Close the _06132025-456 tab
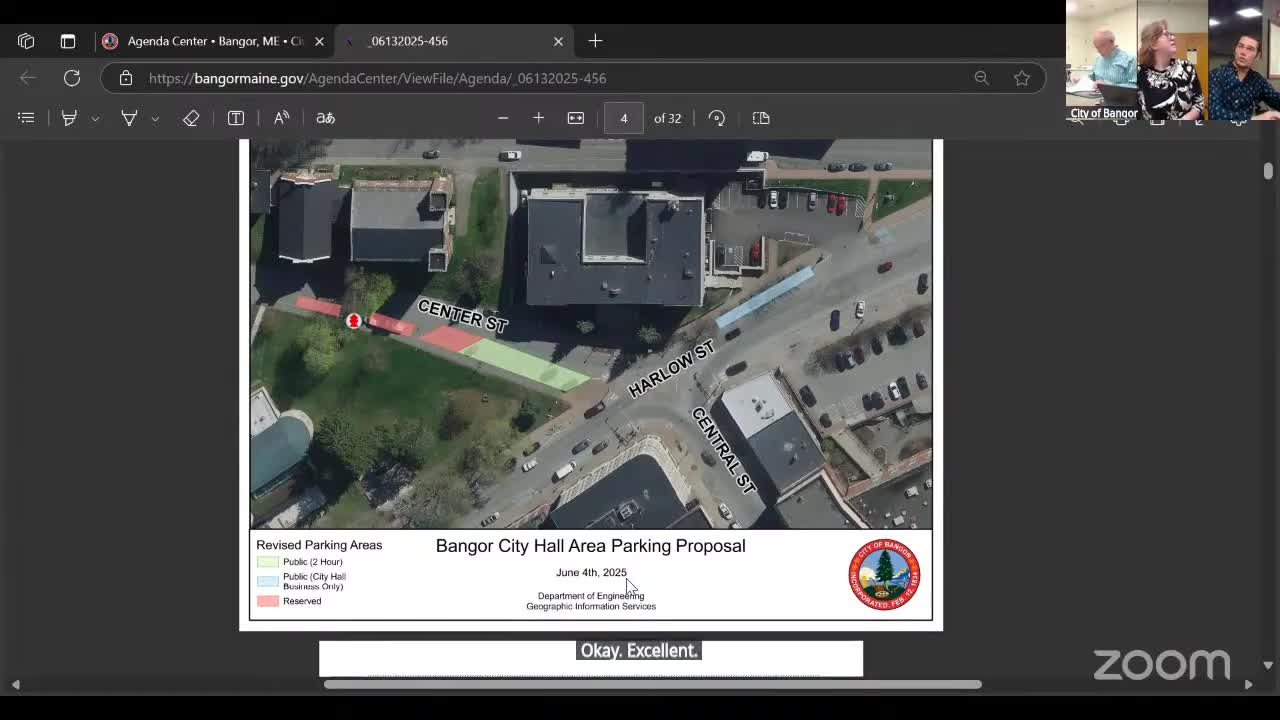The image size is (1280, 720). click(558, 41)
